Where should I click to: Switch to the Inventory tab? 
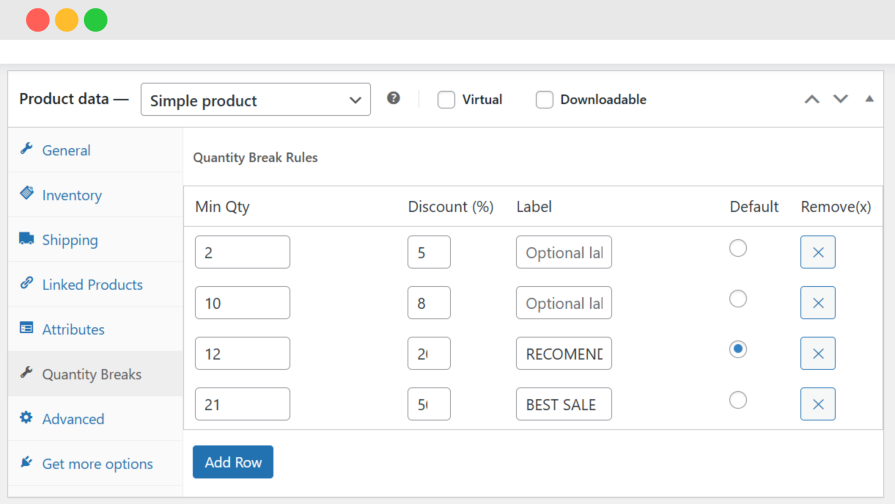[71, 195]
